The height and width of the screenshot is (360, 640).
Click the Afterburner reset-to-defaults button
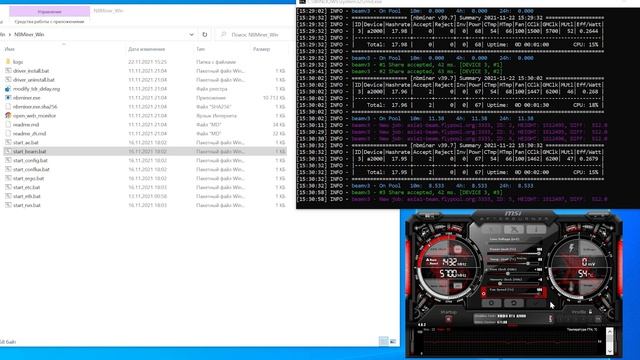pos(513,303)
